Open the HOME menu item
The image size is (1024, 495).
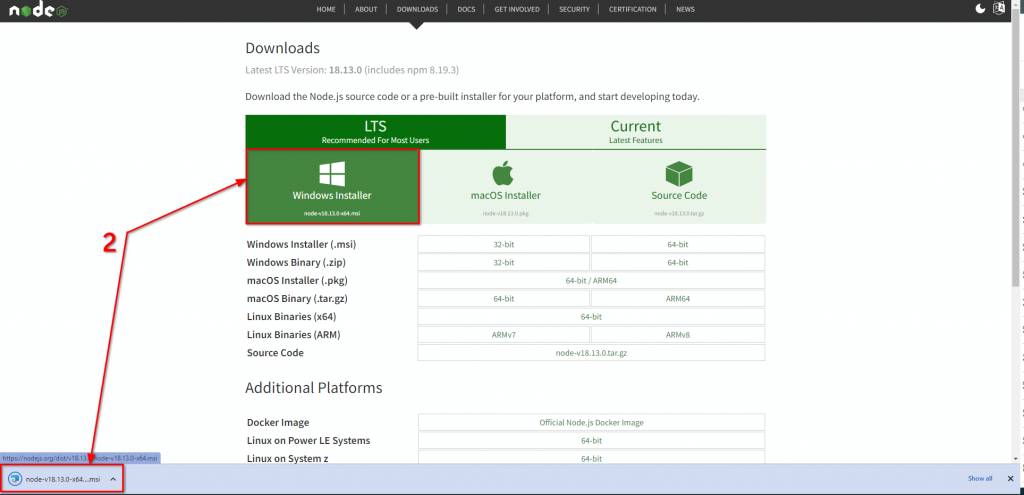[326, 9]
